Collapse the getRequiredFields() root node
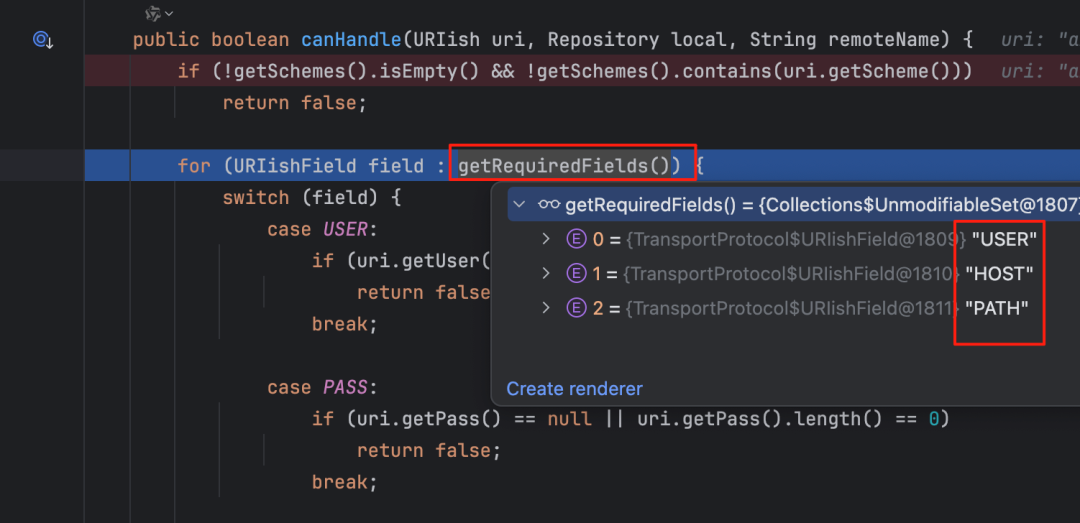The width and height of the screenshot is (1080, 523). click(x=518, y=205)
